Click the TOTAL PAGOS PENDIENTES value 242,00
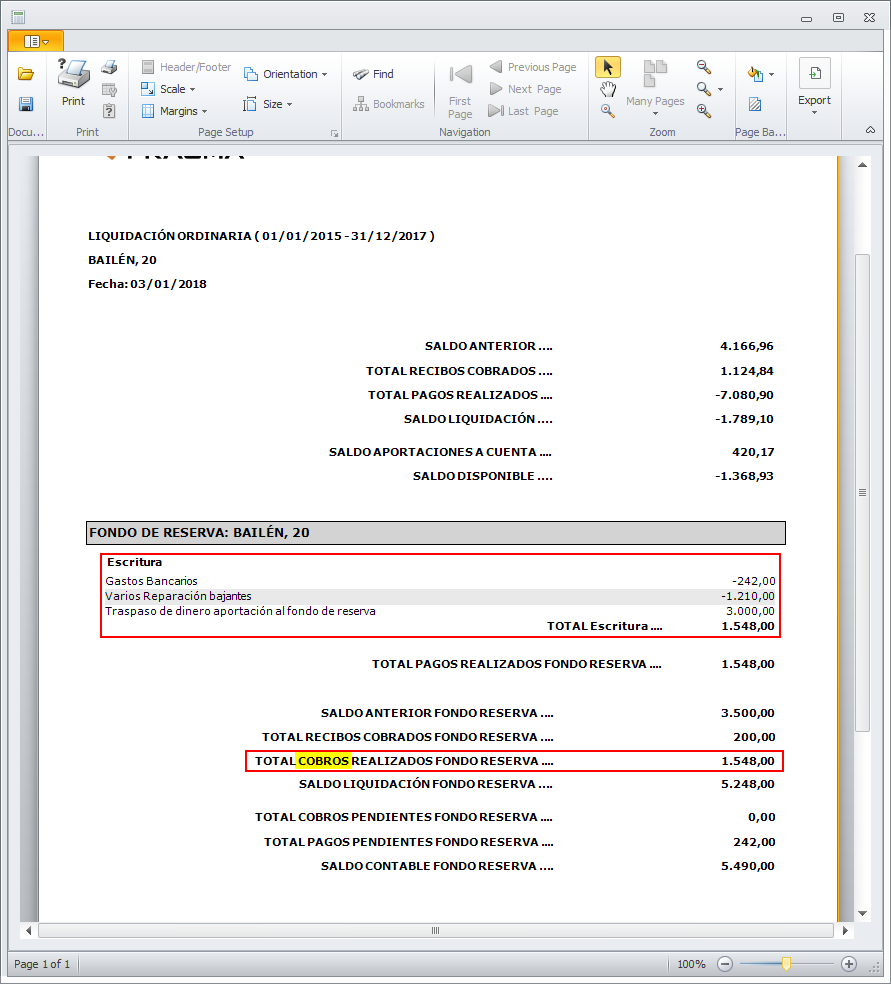The height and width of the screenshot is (984, 891). pos(754,842)
